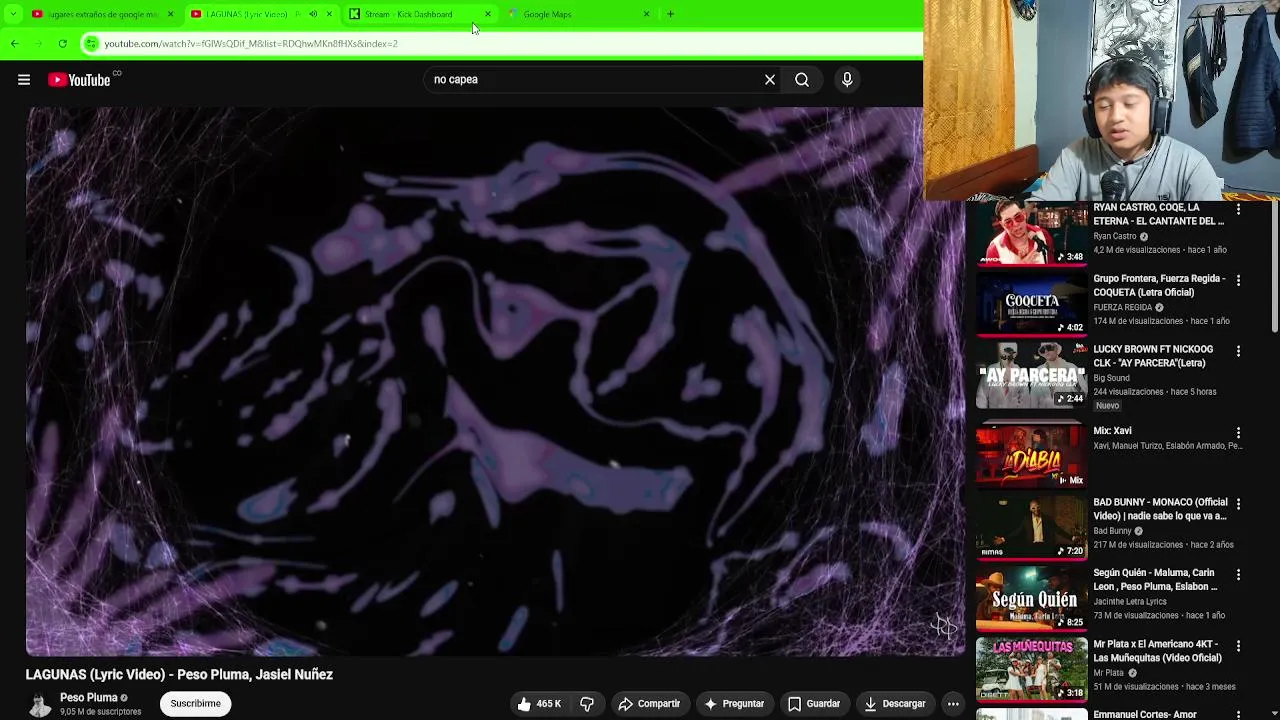Click the Preguntar button
The image size is (1280, 720).
pos(733,704)
